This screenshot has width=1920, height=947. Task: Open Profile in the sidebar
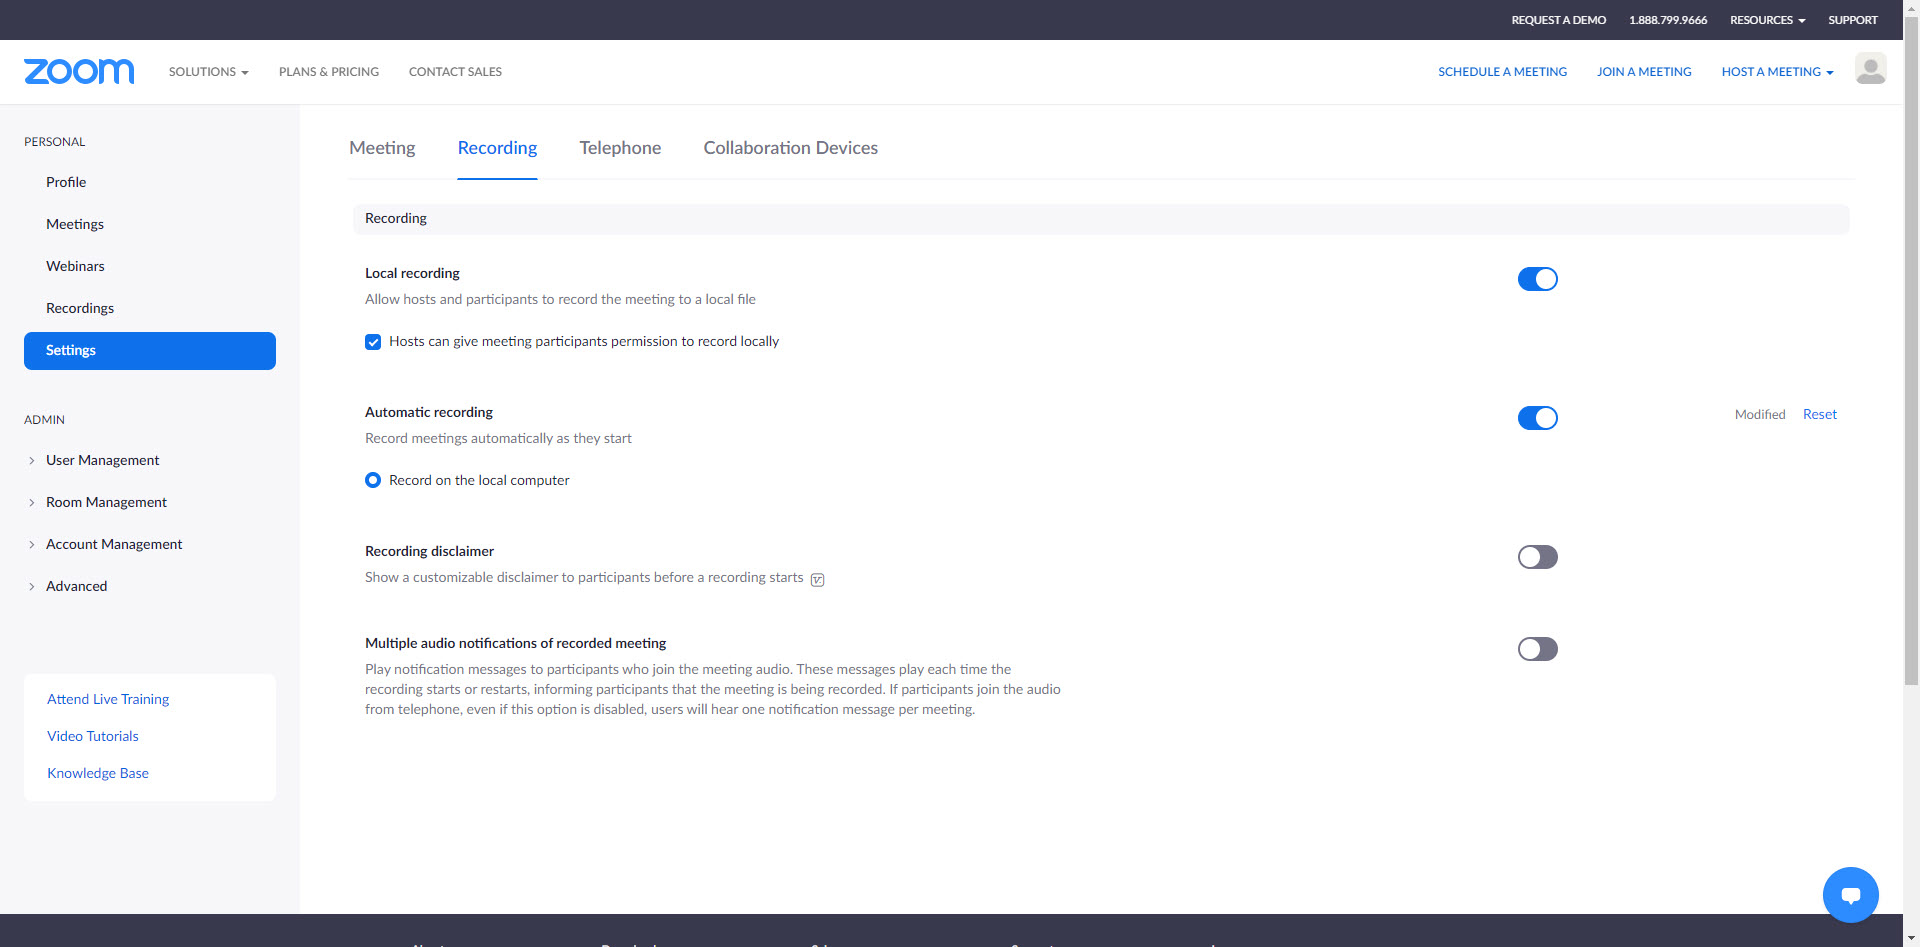pyautogui.click(x=66, y=182)
